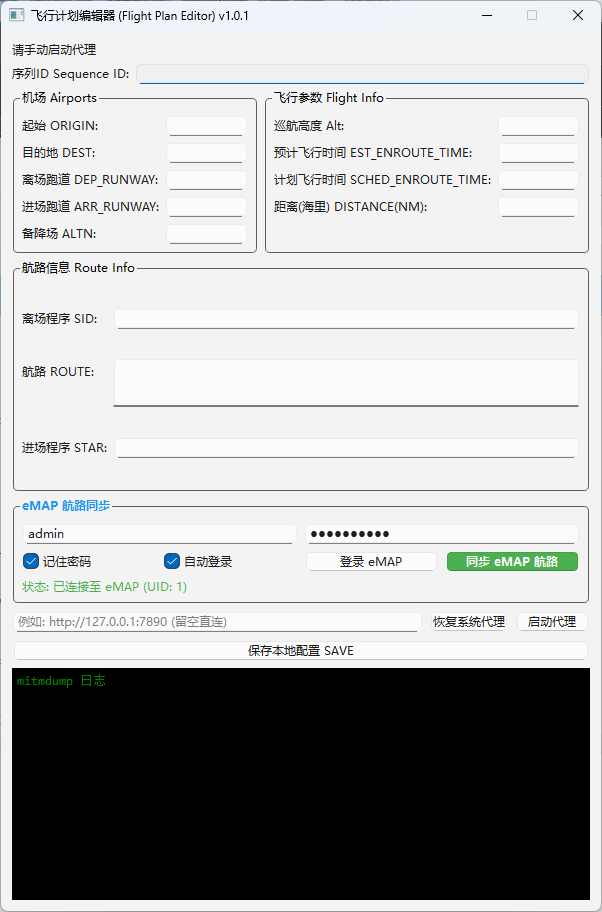Click 保存本地配置 SAVE button
This screenshot has width=602, height=912.
301,651
